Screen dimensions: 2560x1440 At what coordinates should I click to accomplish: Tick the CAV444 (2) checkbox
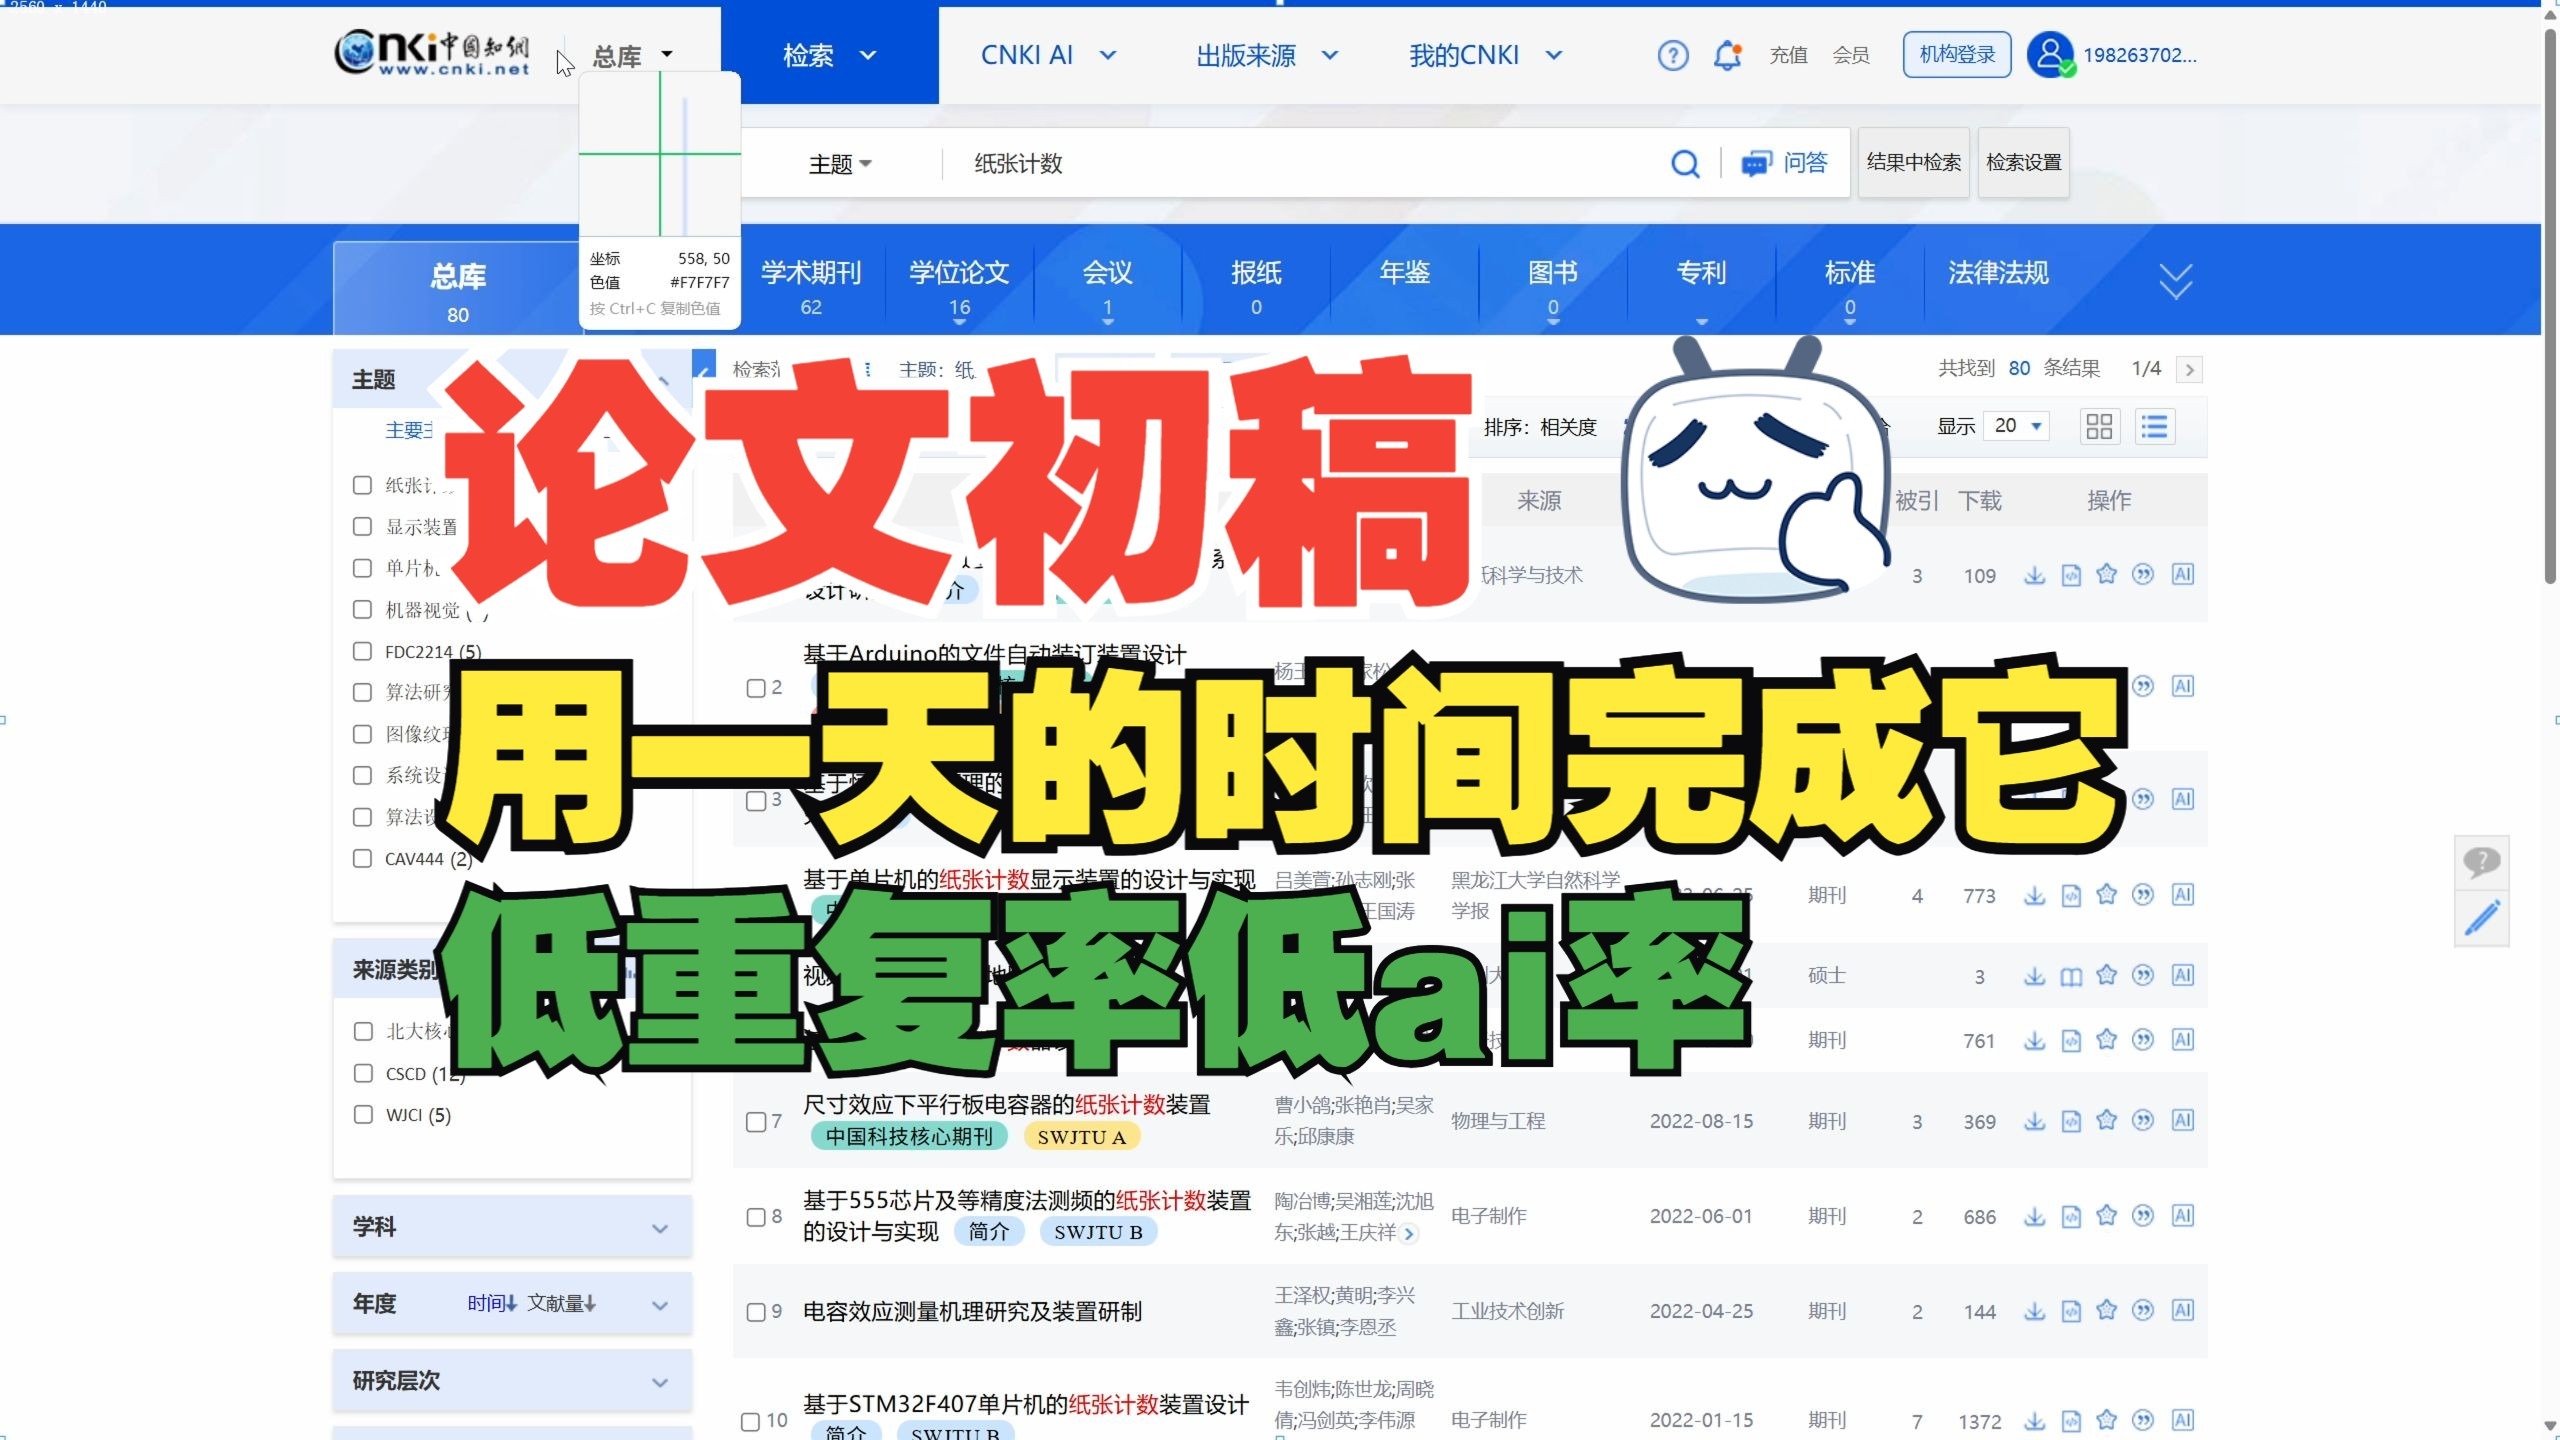(362, 858)
